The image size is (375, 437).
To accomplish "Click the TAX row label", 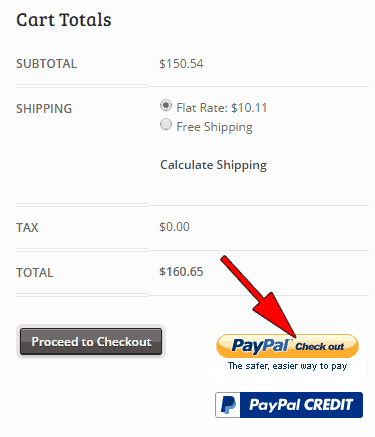I will coord(27,228).
